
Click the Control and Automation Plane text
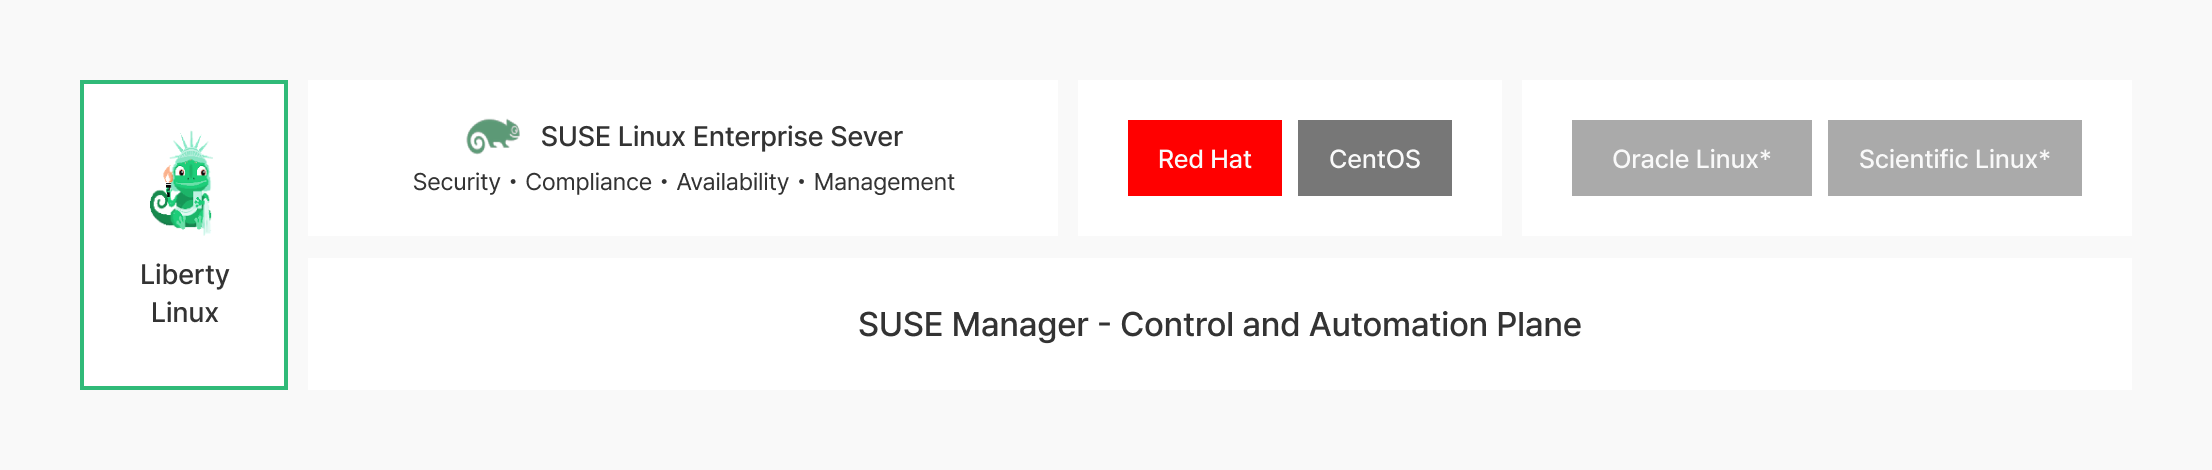(x=1350, y=324)
